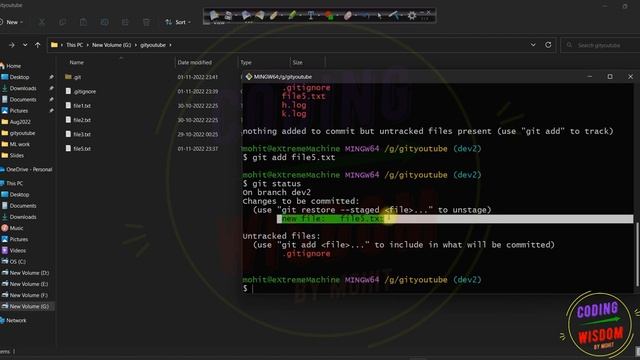Pick the red-circle green-square shapes tool
This screenshot has height=360, width=640.
[329, 16]
